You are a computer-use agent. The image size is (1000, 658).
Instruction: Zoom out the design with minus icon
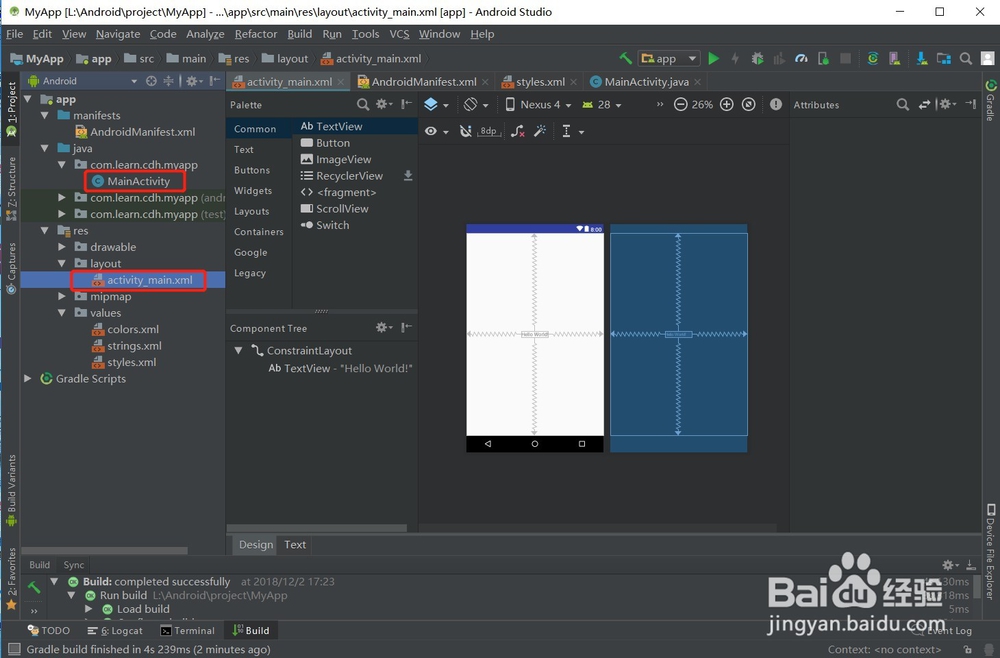[680, 105]
